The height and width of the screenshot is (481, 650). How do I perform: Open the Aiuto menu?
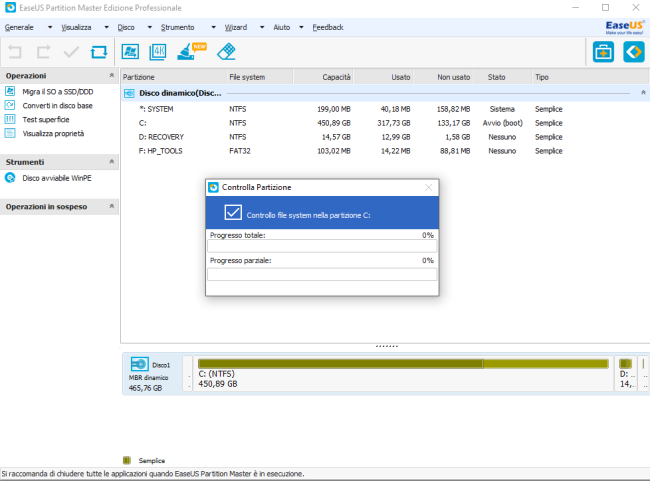point(281,27)
